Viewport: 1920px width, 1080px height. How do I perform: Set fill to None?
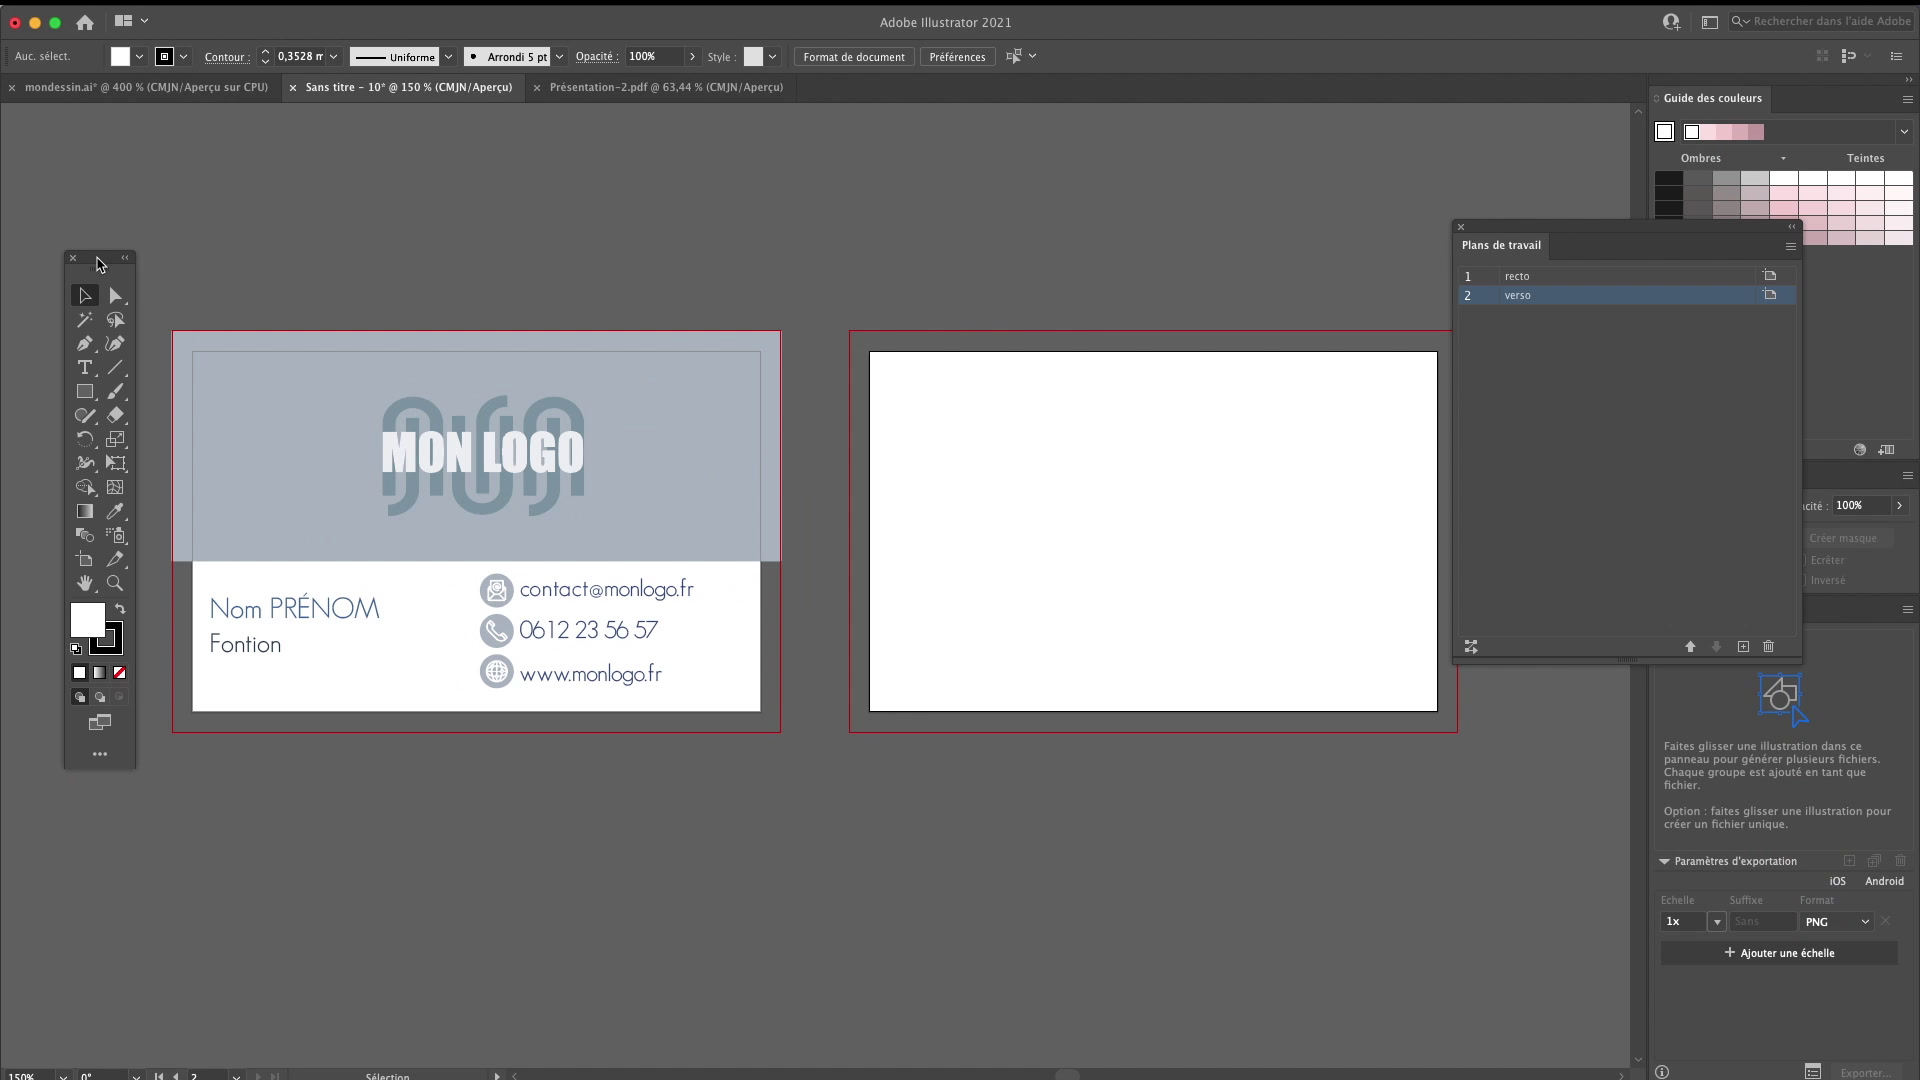pos(119,673)
